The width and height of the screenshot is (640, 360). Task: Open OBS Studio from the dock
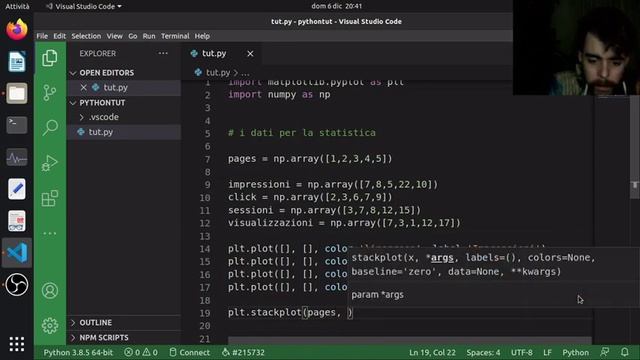point(17,284)
